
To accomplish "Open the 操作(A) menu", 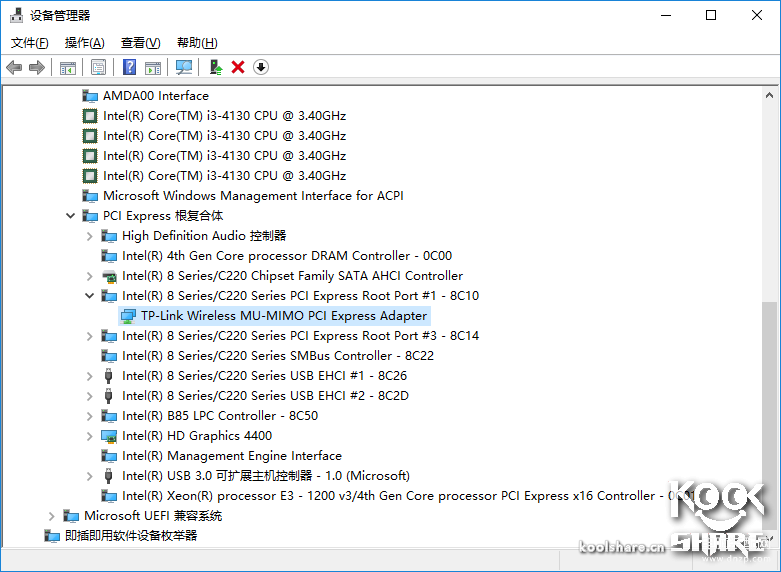I will click(85, 43).
